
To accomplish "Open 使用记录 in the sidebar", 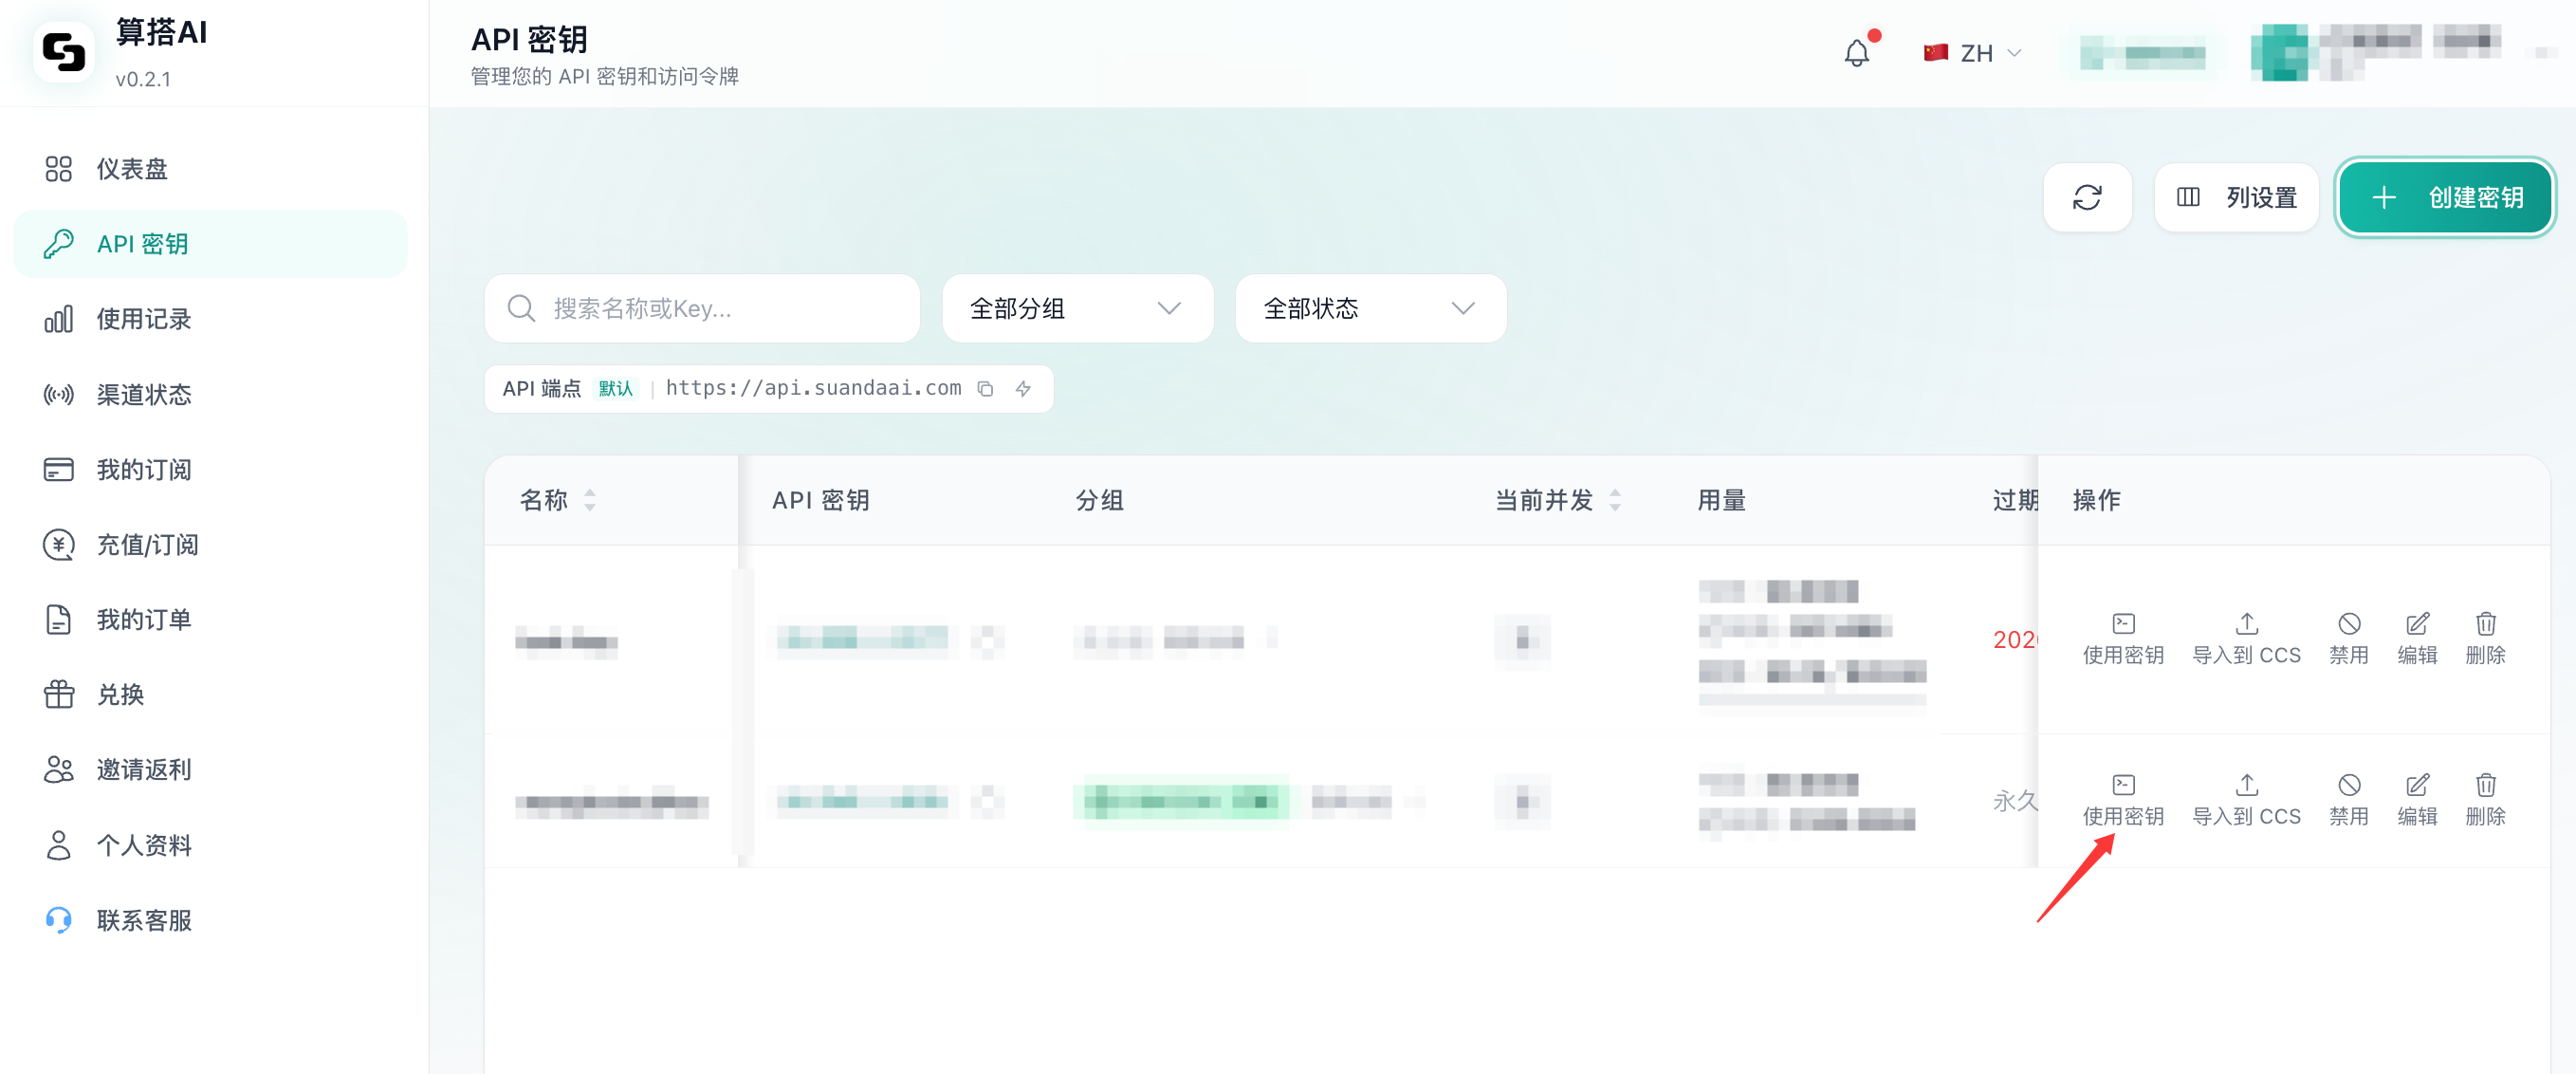I will click(211, 319).
